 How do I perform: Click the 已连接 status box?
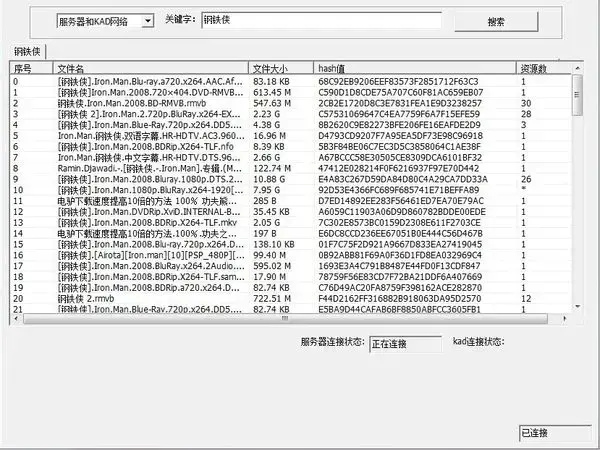click(555, 433)
